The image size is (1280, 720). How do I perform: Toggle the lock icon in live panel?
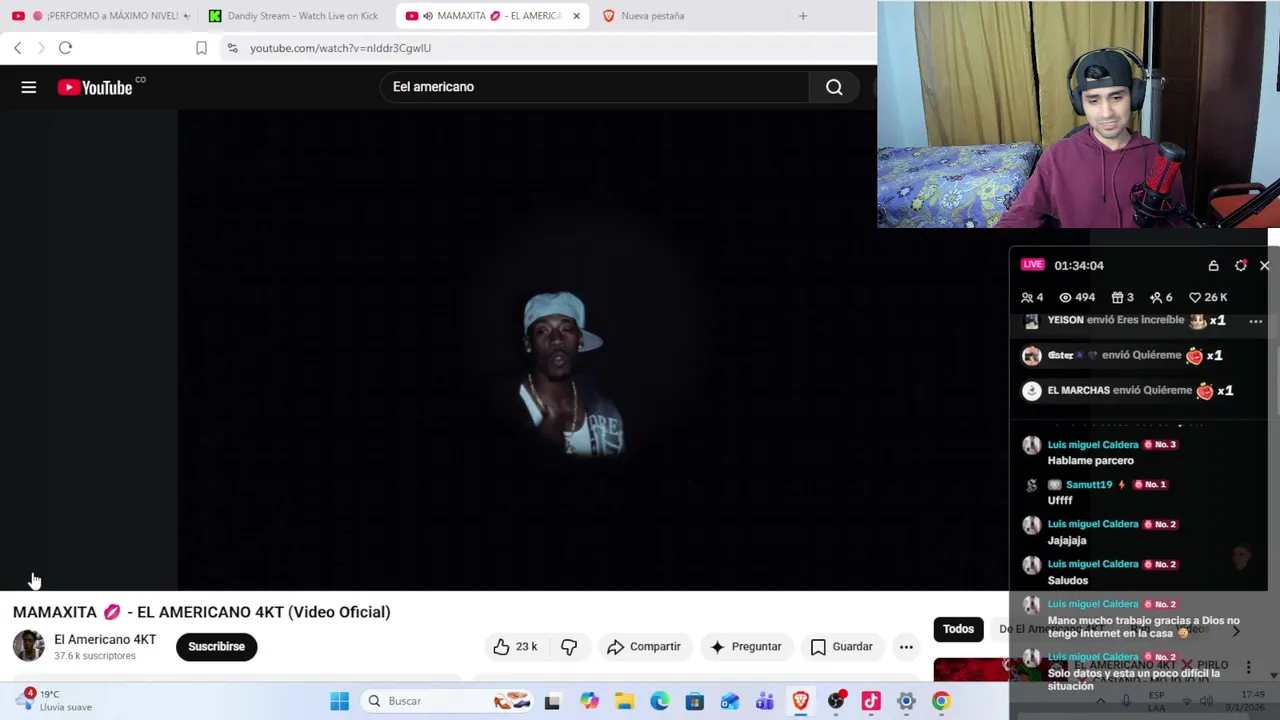(1213, 266)
